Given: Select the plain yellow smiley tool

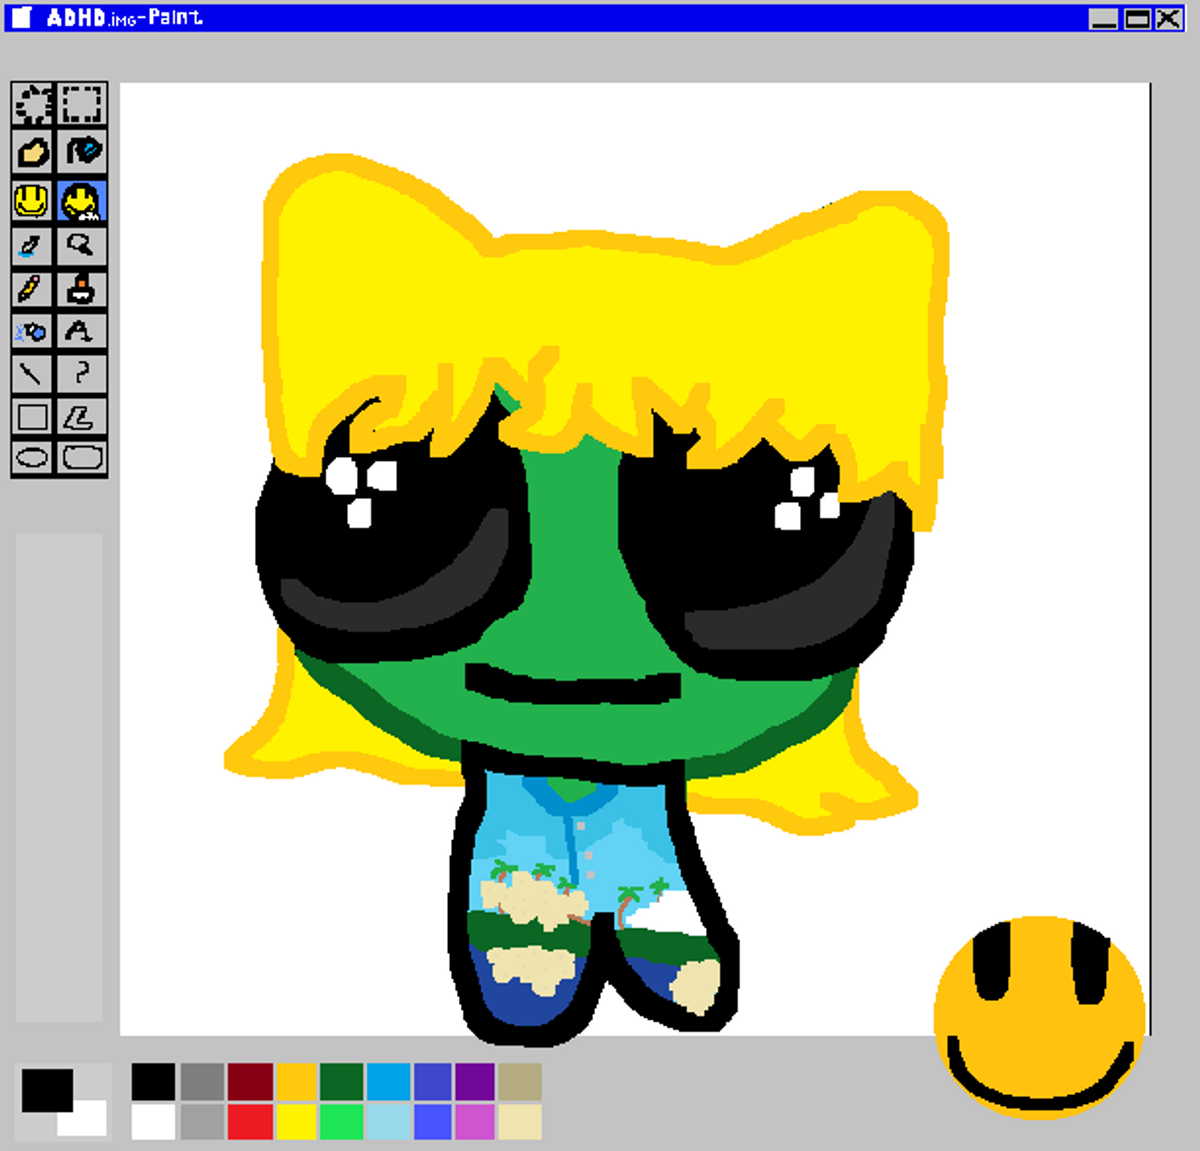Looking at the screenshot, I should click(x=33, y=201).
